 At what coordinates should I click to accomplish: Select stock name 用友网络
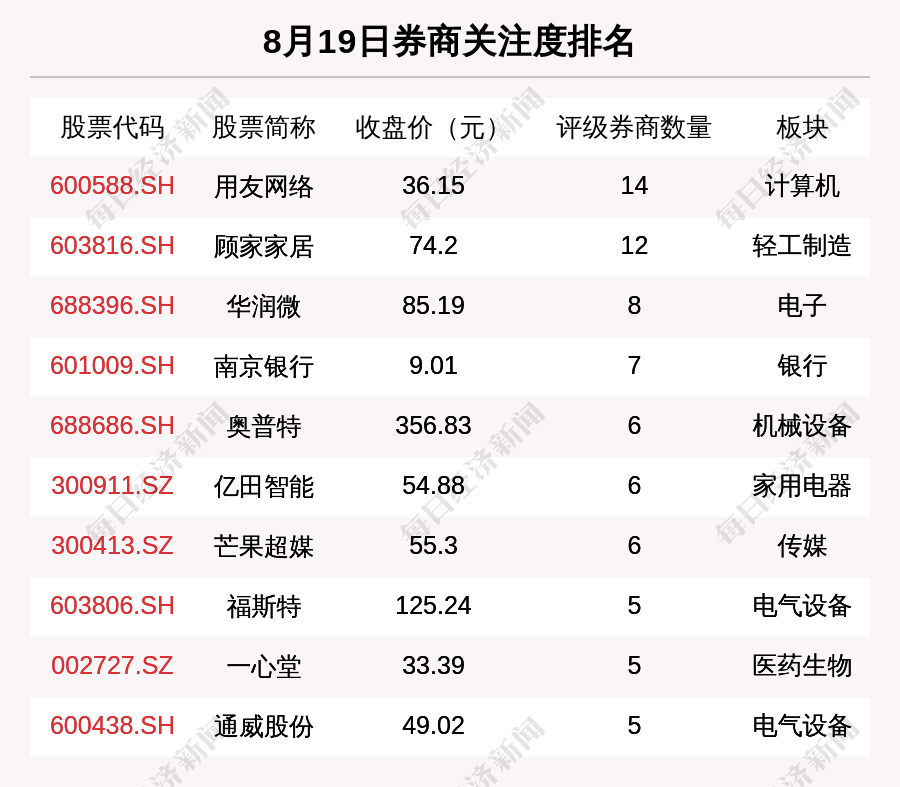pyautogui.click(x=263, y=187)
